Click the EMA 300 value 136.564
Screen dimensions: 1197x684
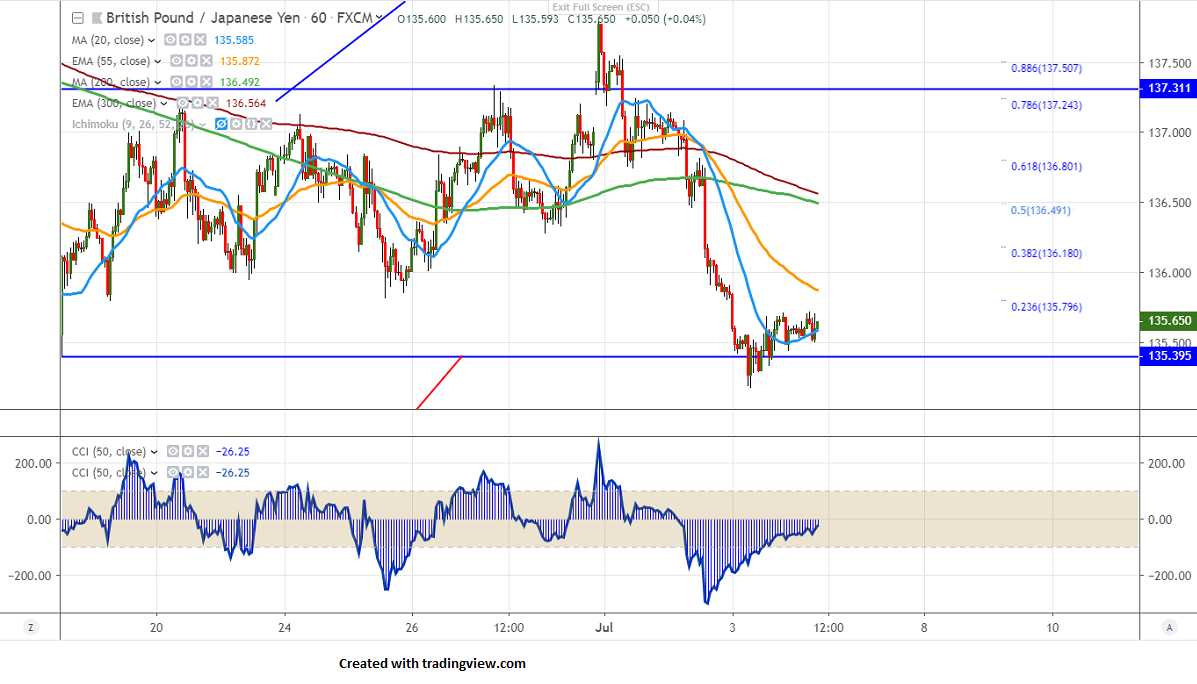tap(246, 103)
